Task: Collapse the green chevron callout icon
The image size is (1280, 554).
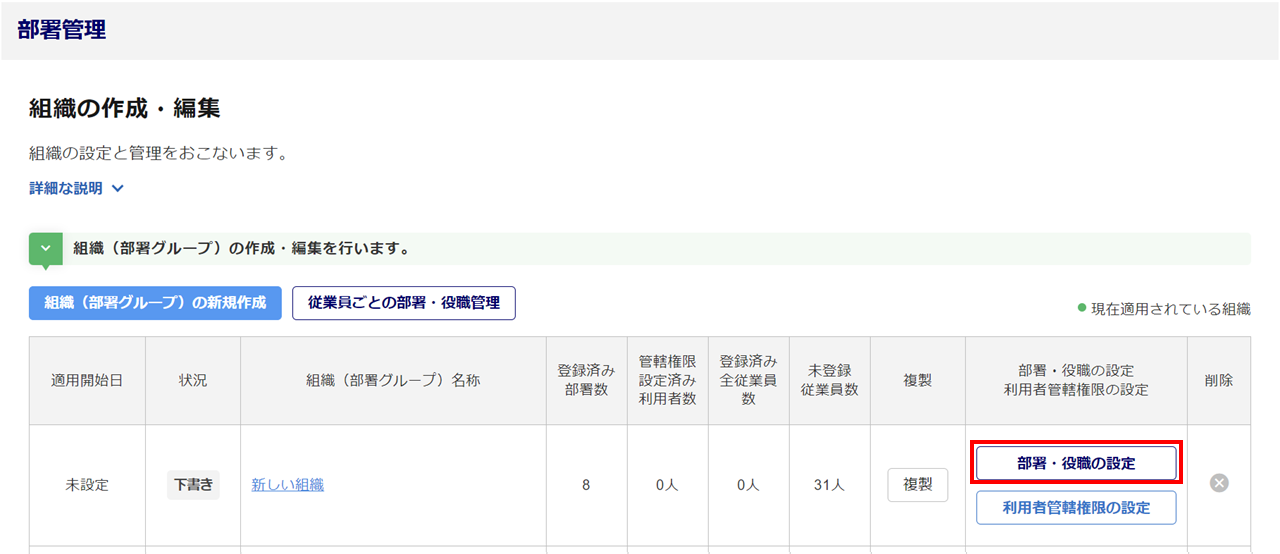Action: pos(45,249)
